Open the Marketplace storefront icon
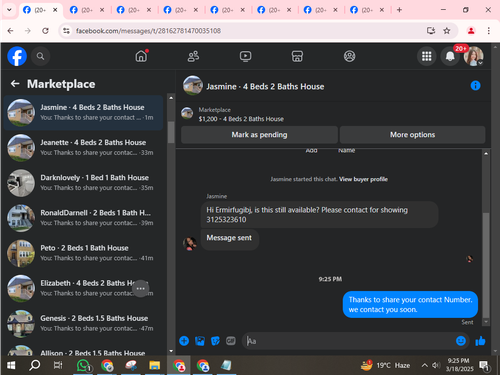Screen dimensions: 500x375 pos(297,56)
